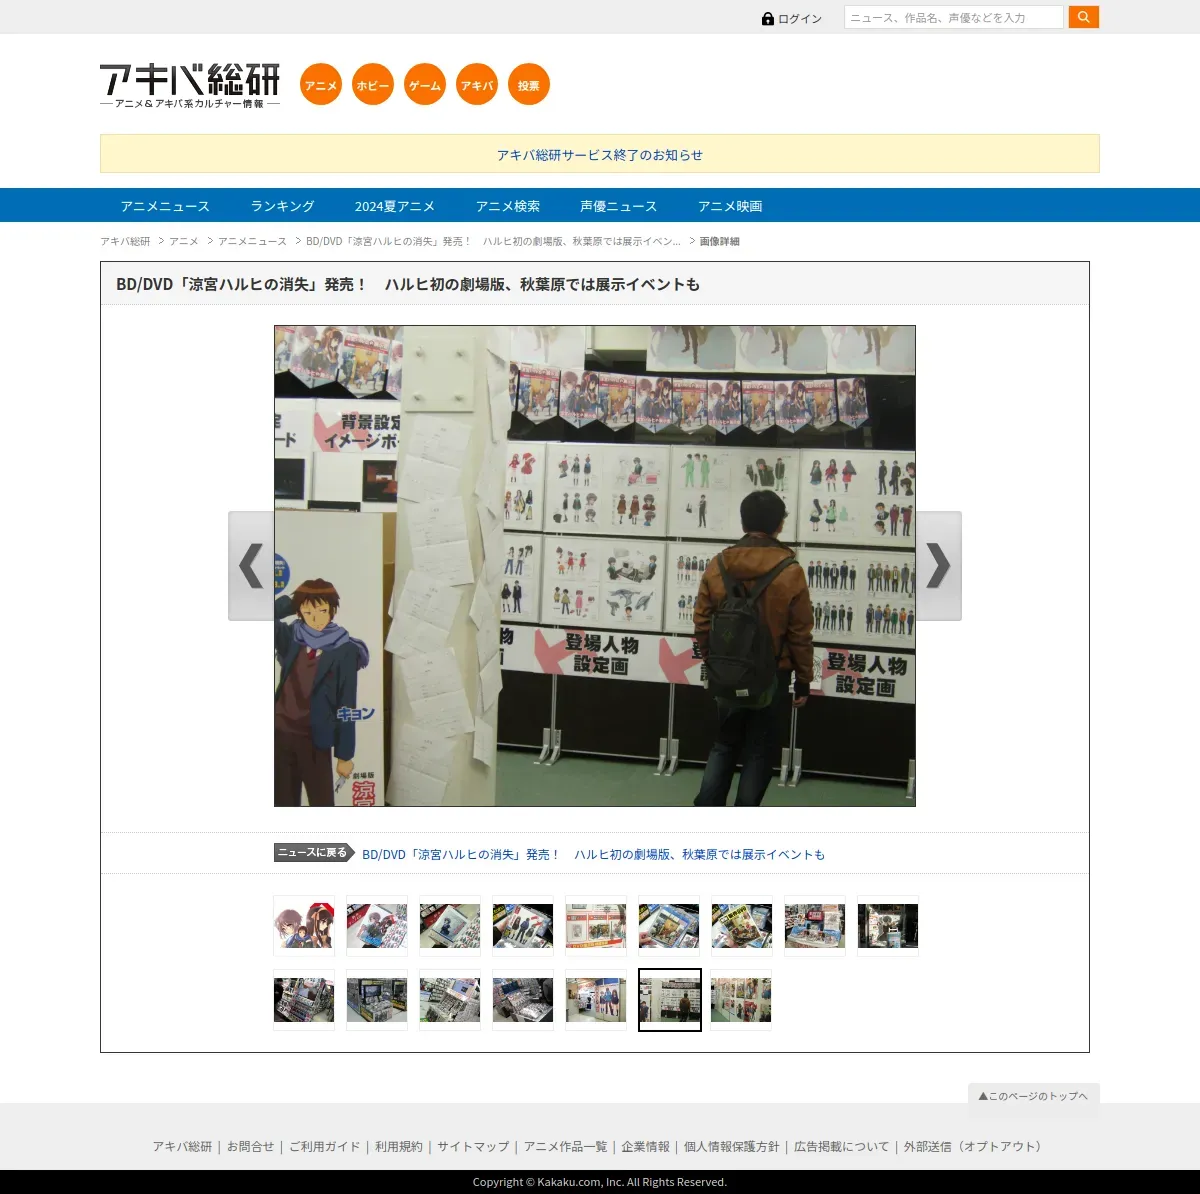Select the 投票 orange circle icon
This screenshot has height=1194, width=1200.
click(x=529, y=85)
